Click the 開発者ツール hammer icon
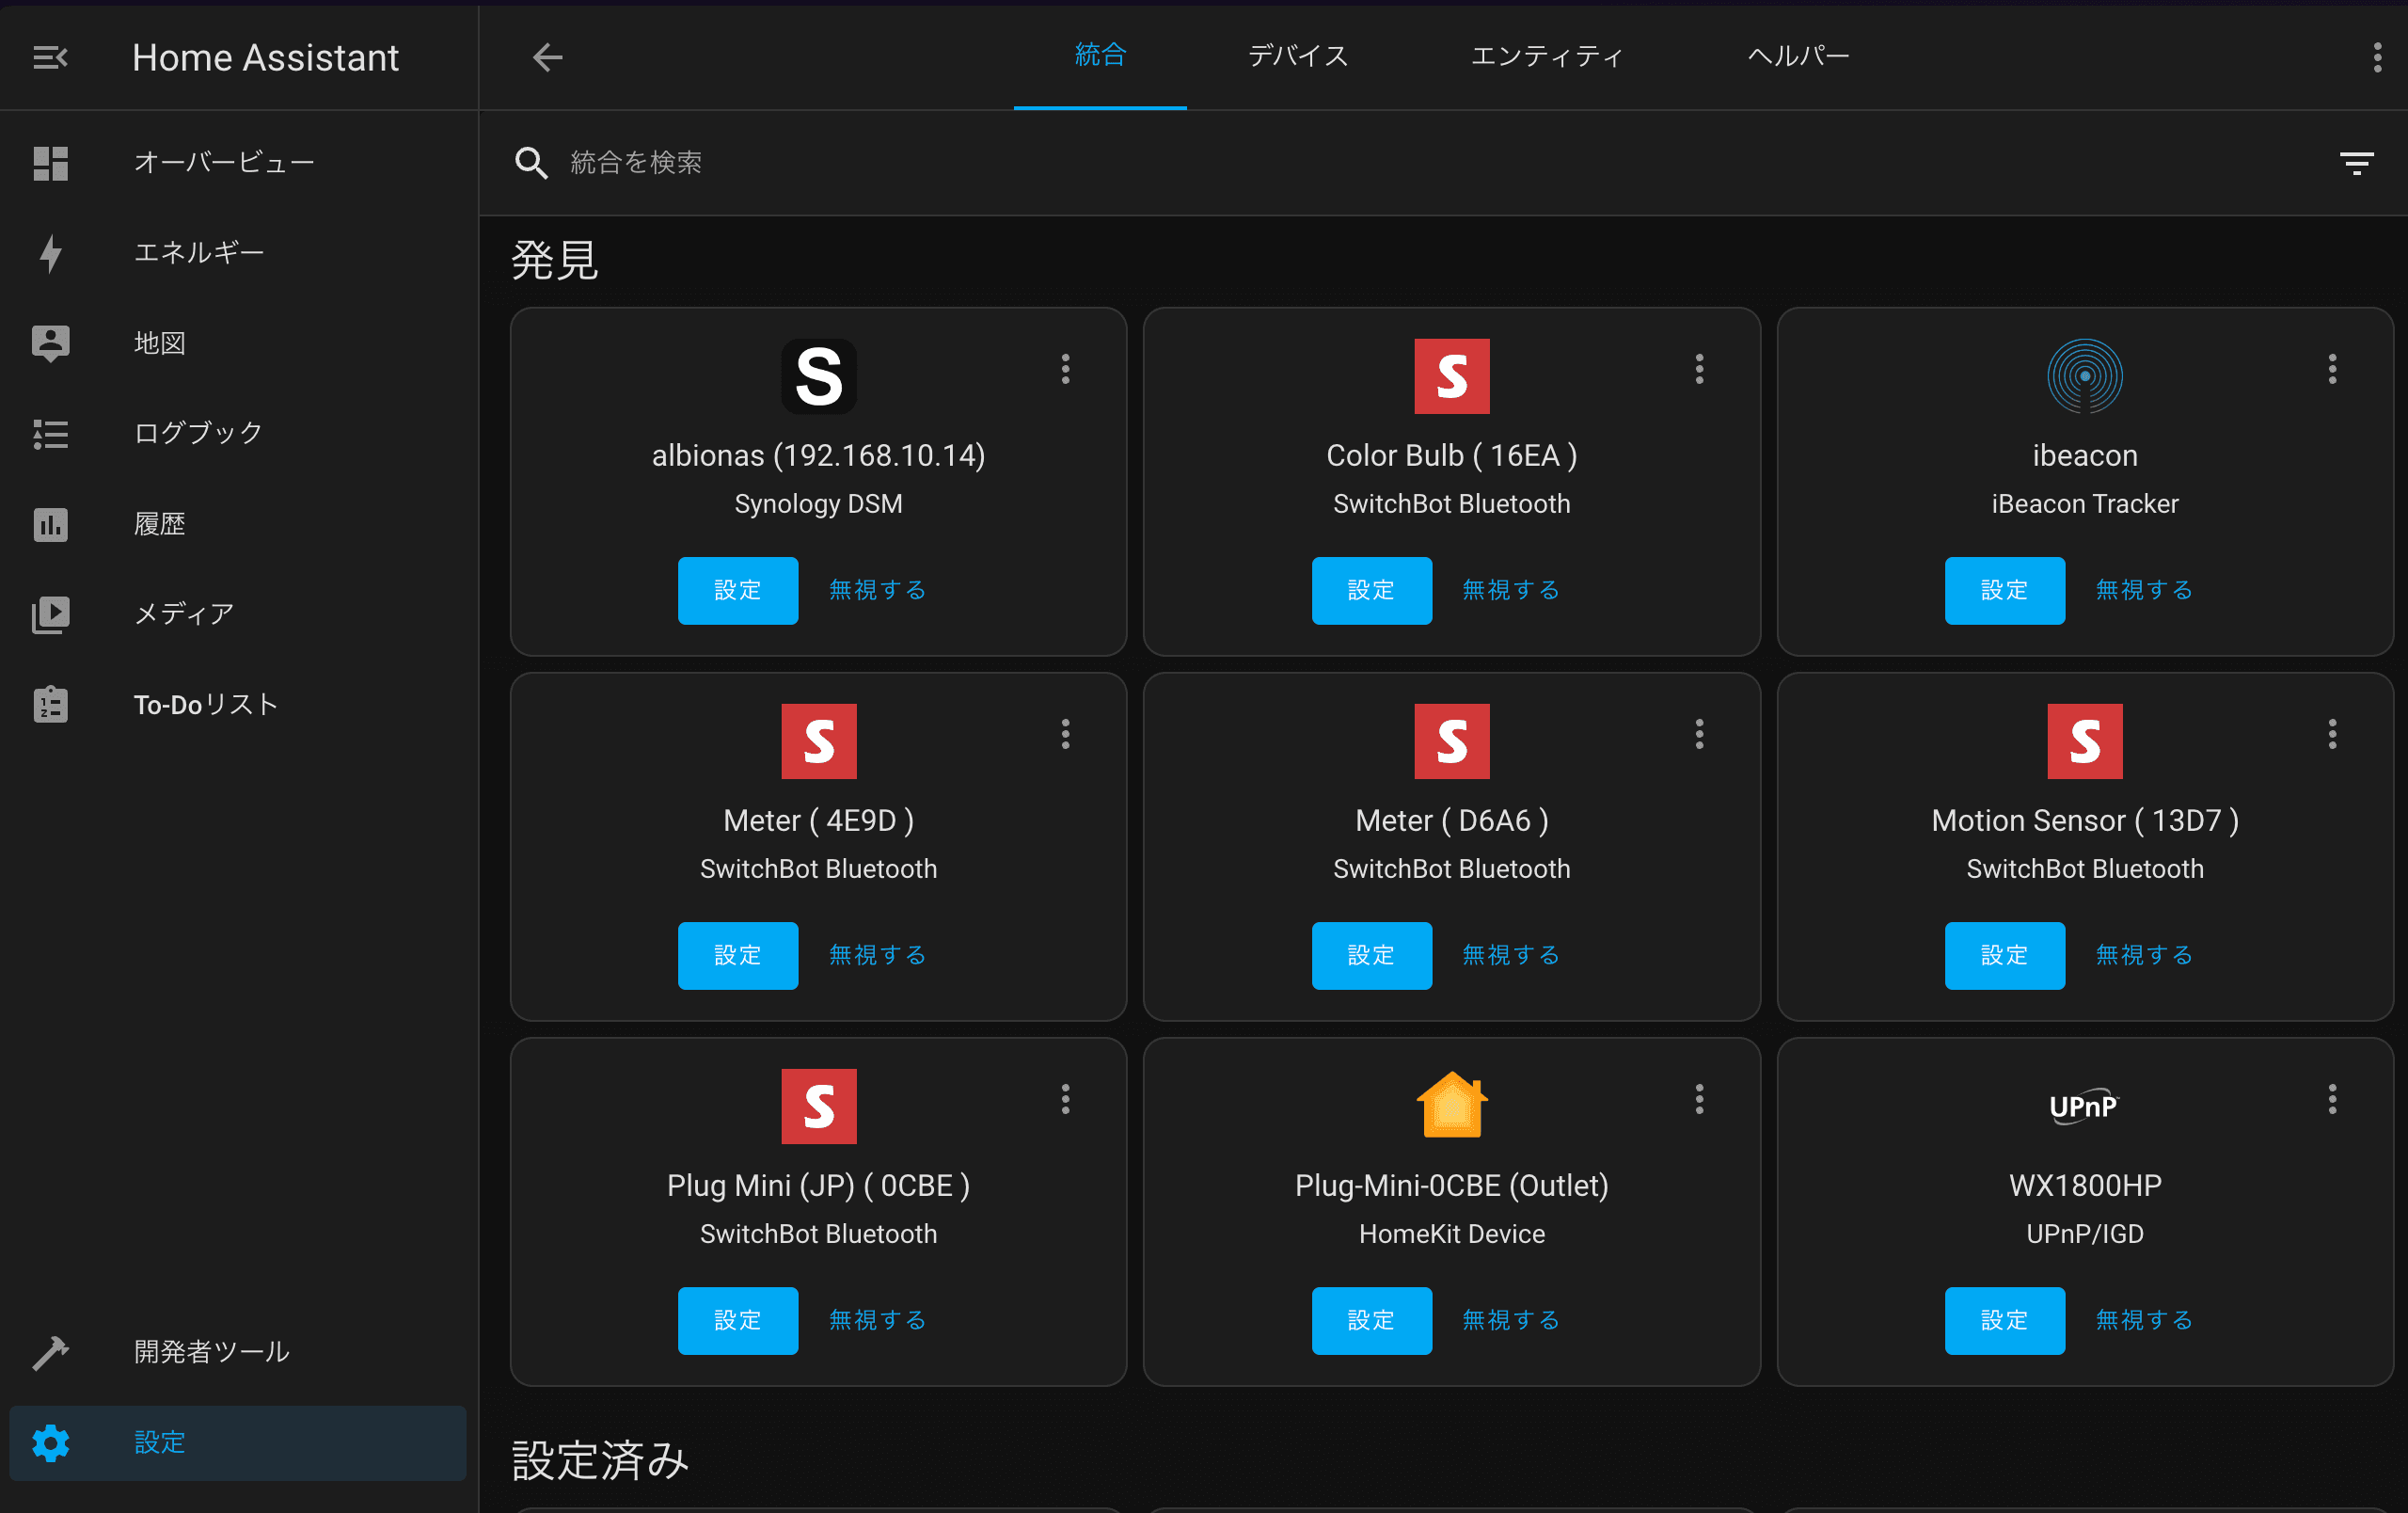This screenshot has height=1513, width=2408. [x=50, y=1352]
